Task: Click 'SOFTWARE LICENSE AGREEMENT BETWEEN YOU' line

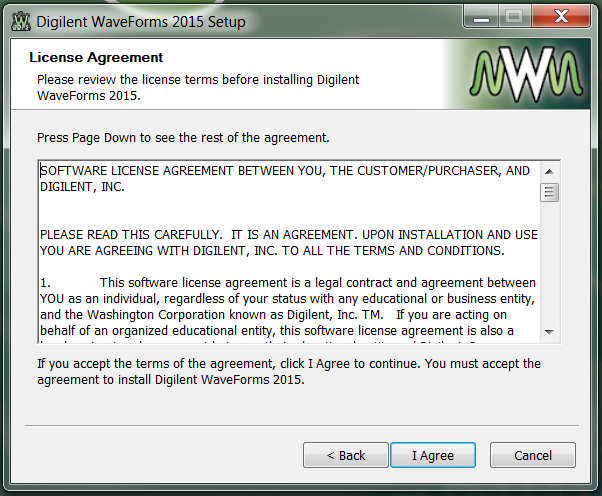Action: point(285,179)
